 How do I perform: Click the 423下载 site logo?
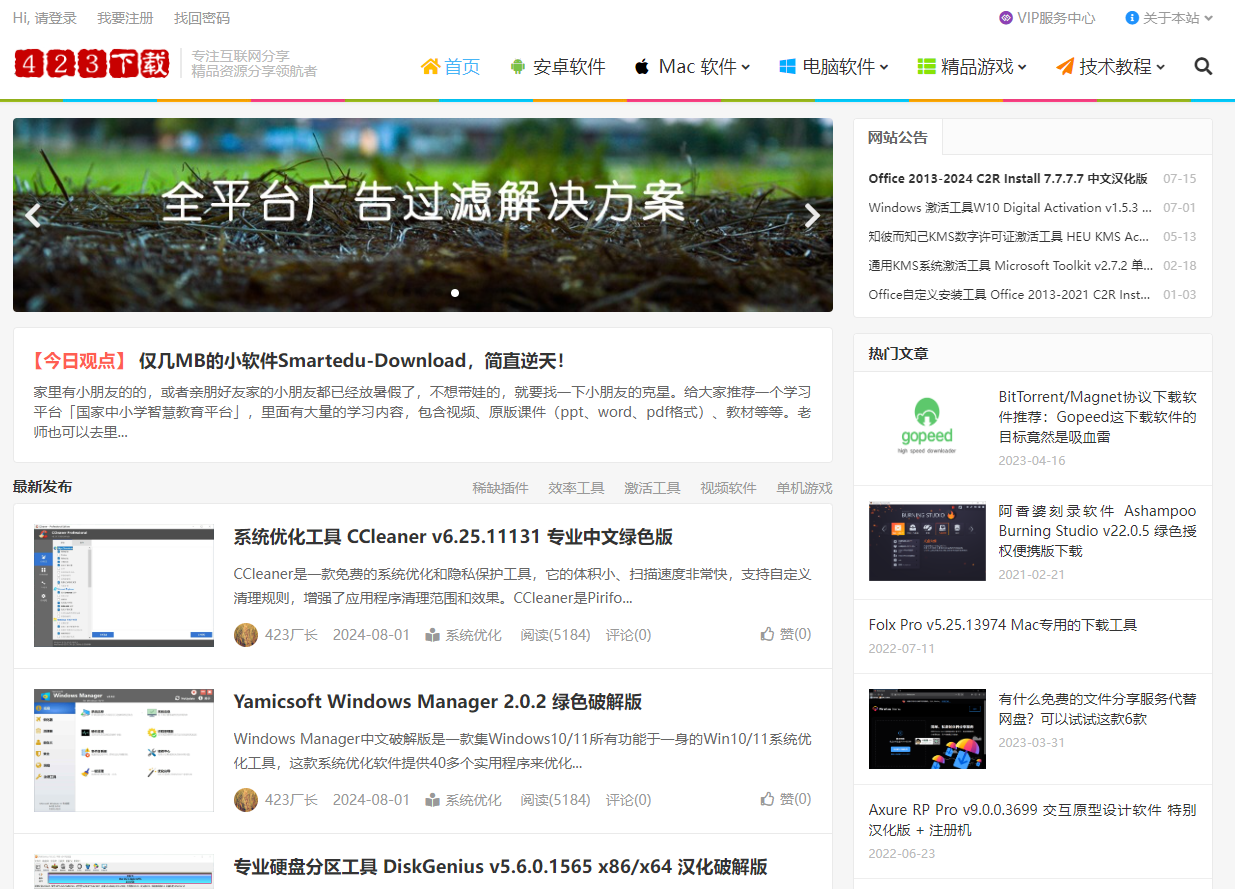tap(92, 64)
